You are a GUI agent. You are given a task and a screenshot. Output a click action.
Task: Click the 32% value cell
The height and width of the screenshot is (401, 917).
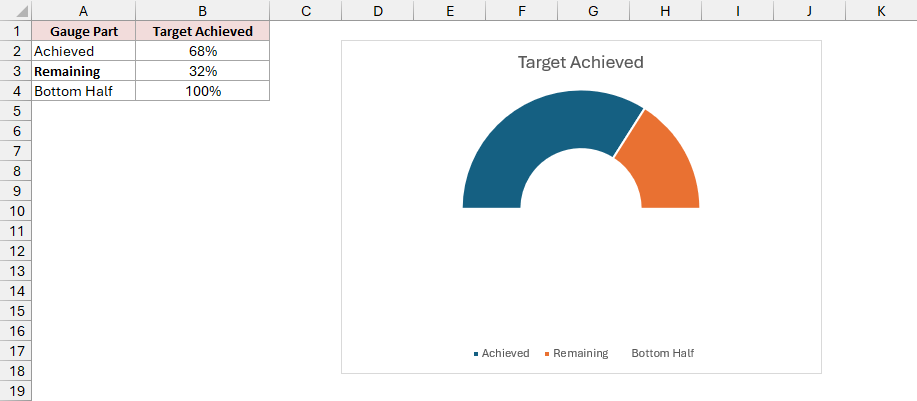pos(202,71)
